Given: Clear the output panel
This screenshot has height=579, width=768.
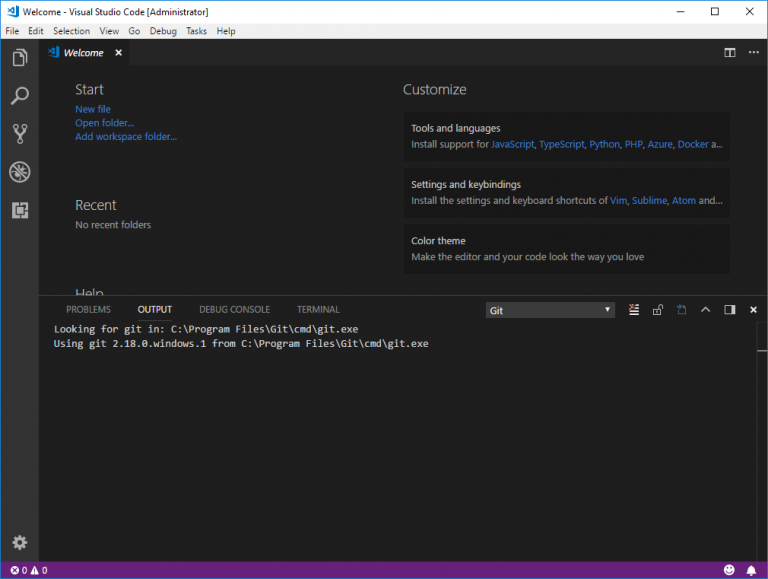Looking at the screenshot, I should 633,310.
